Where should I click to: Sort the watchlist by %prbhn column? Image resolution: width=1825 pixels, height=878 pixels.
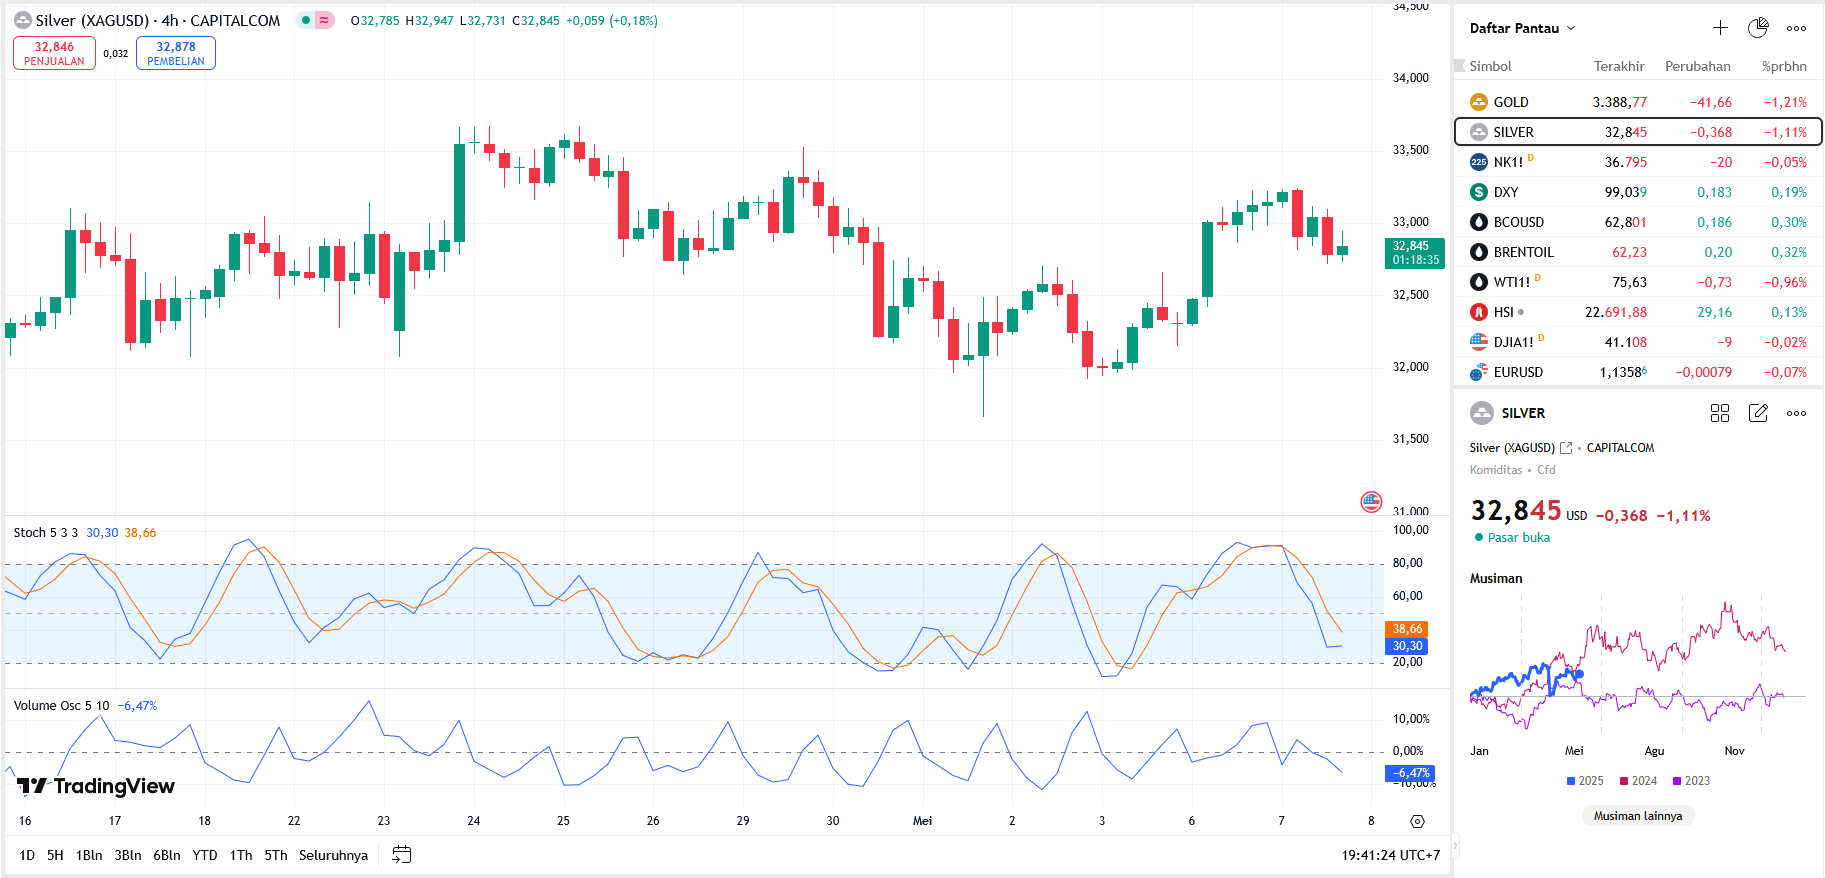tap(1784, 66)
